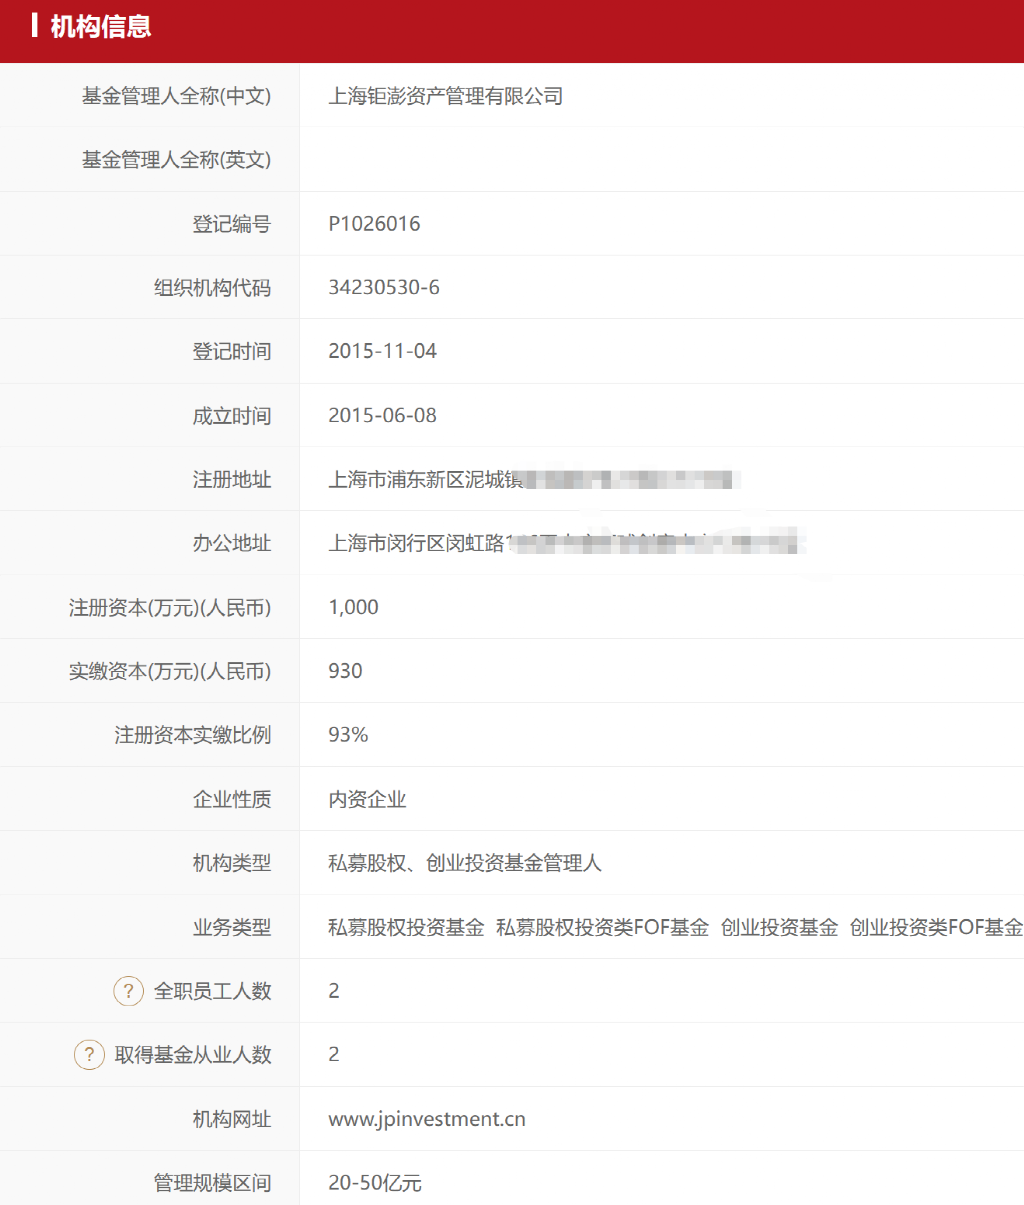Screen dimensions: 1024x1205
Task: Click the label 机构网址
Action: coord(232,1119)
